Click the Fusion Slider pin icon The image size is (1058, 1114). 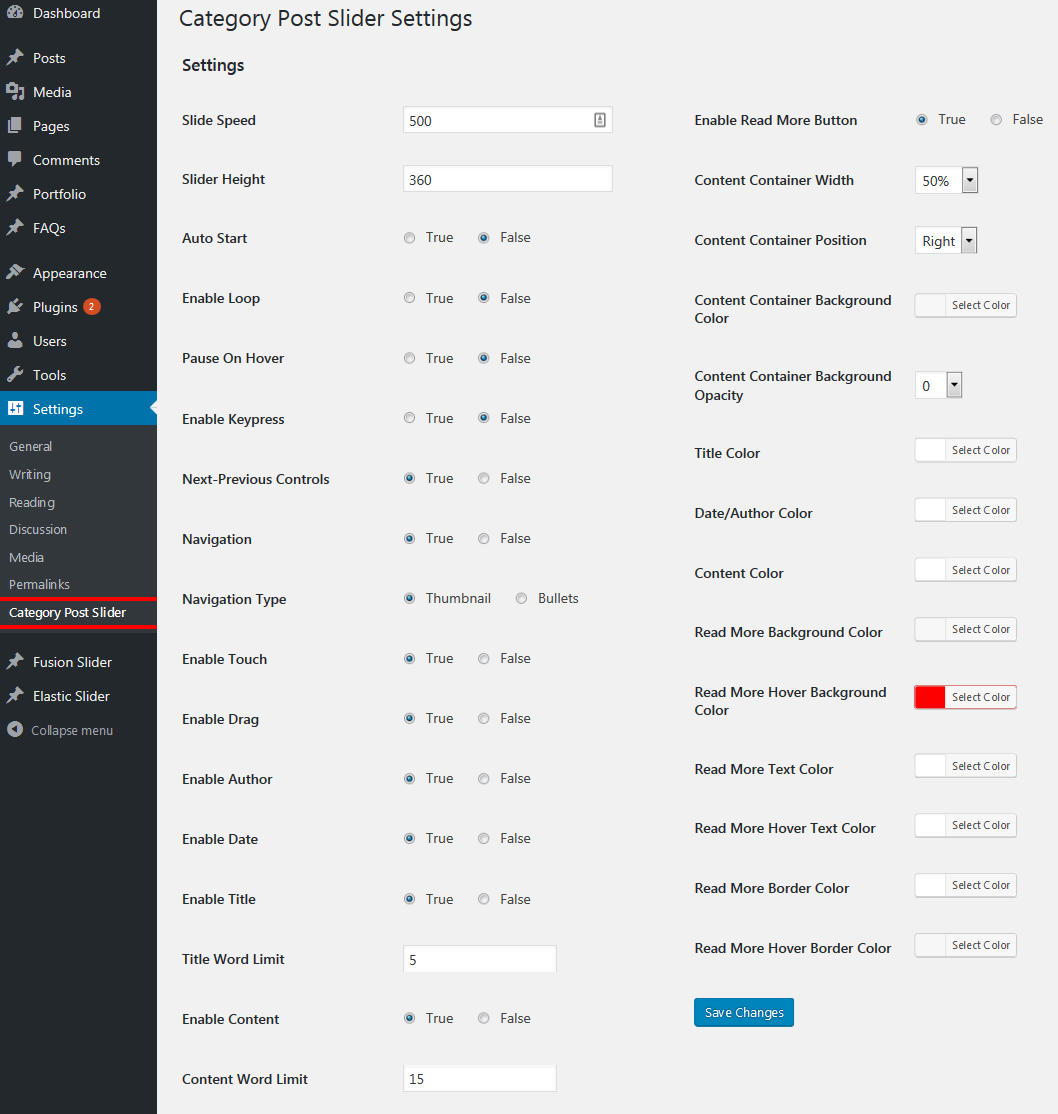click(15, 661)
